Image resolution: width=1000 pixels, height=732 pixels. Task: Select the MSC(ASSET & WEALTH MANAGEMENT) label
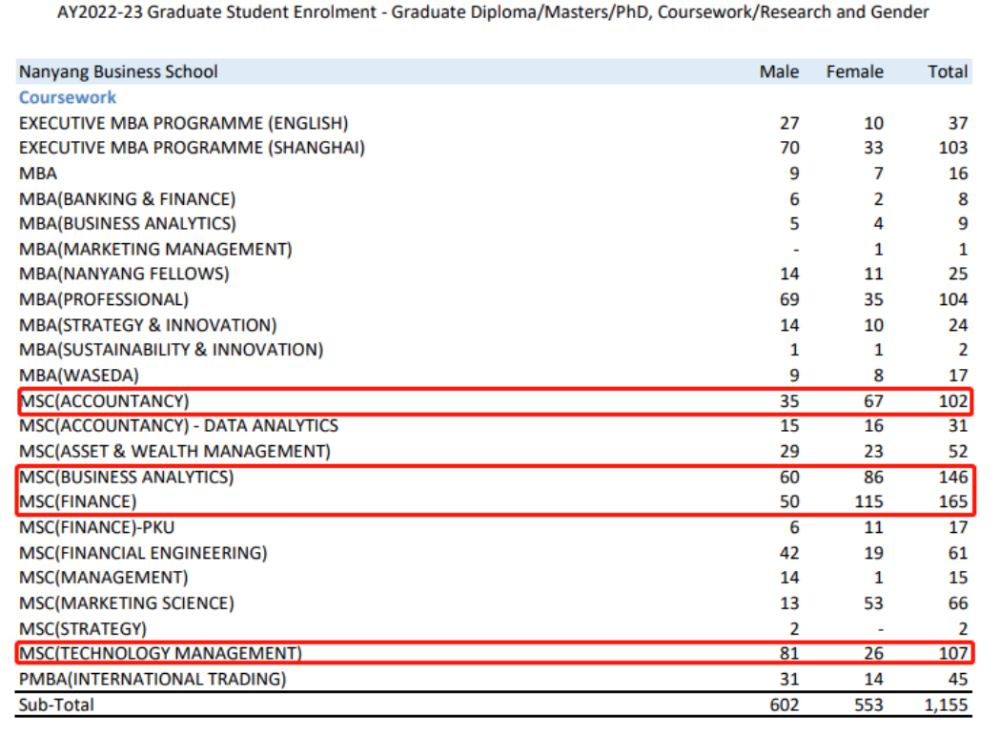174,451
